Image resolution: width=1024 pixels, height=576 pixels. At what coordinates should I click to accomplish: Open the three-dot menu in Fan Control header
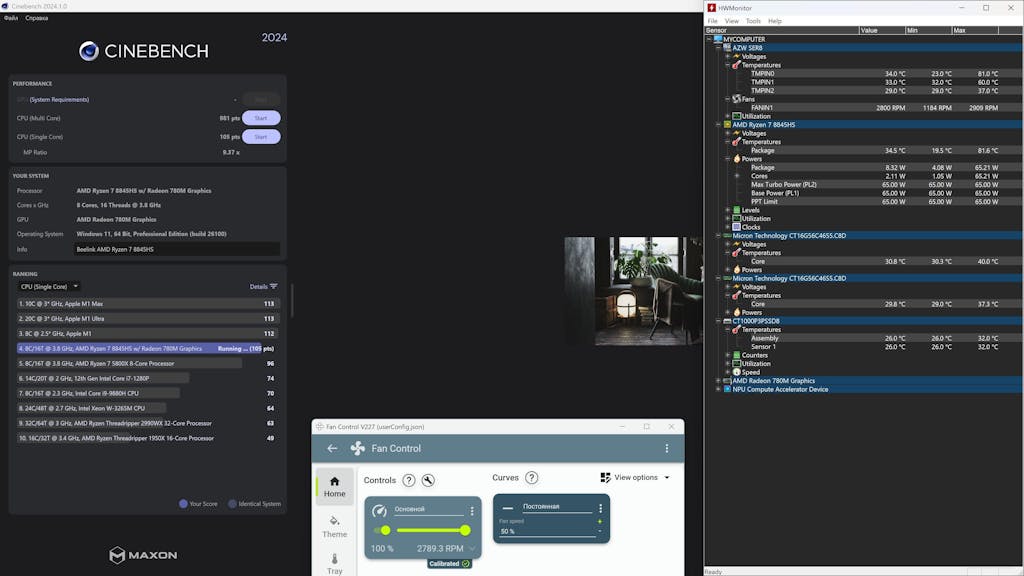[668, 448]
